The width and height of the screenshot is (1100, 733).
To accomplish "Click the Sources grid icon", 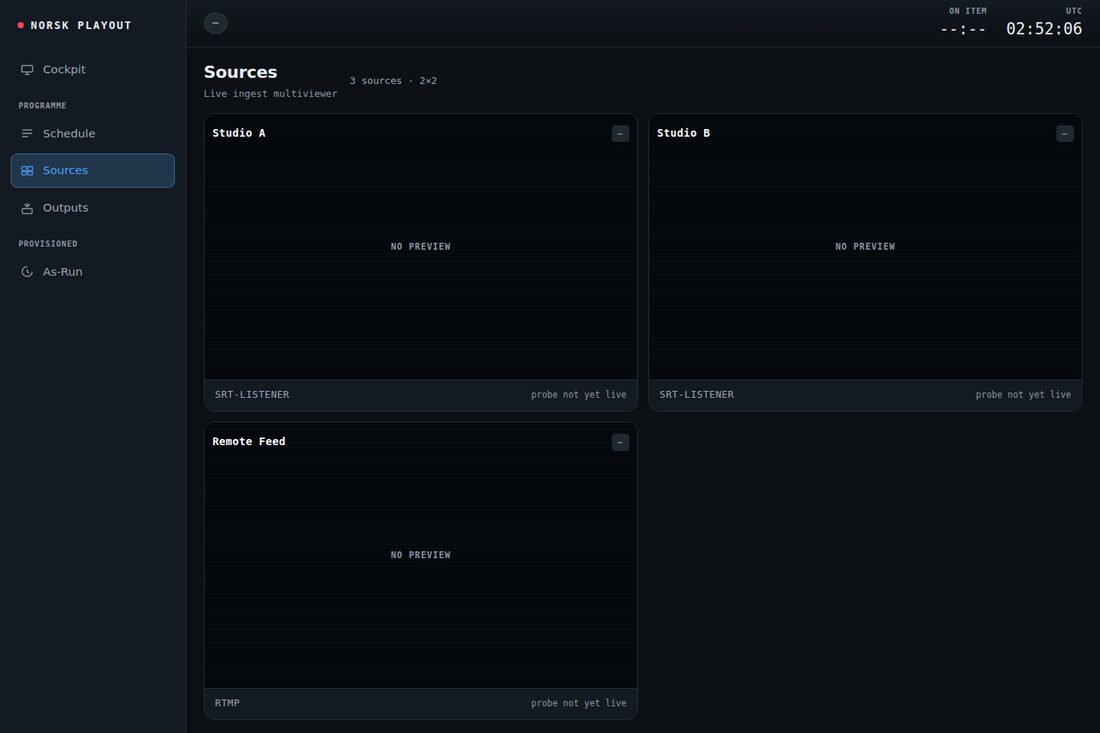I will [27, 170].
